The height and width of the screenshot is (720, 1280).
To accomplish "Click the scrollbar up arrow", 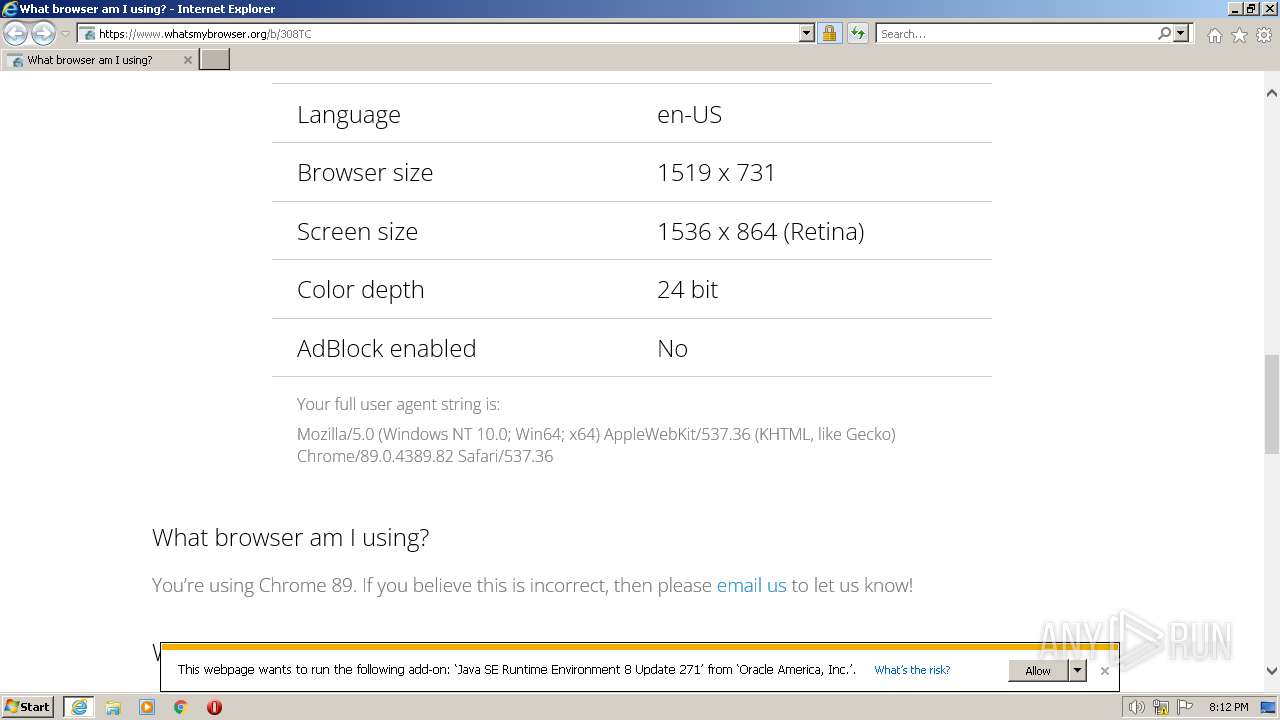I will tap(1272, 93).
